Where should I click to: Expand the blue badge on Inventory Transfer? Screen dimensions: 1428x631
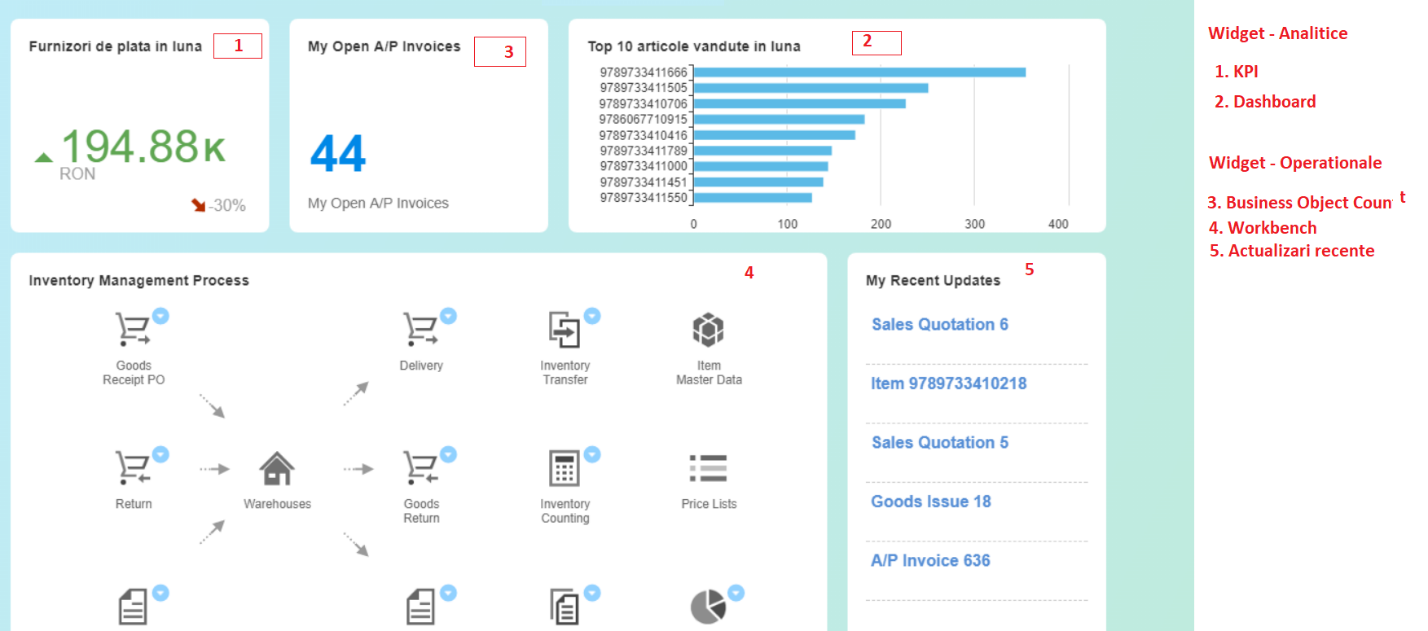[592, 316]
